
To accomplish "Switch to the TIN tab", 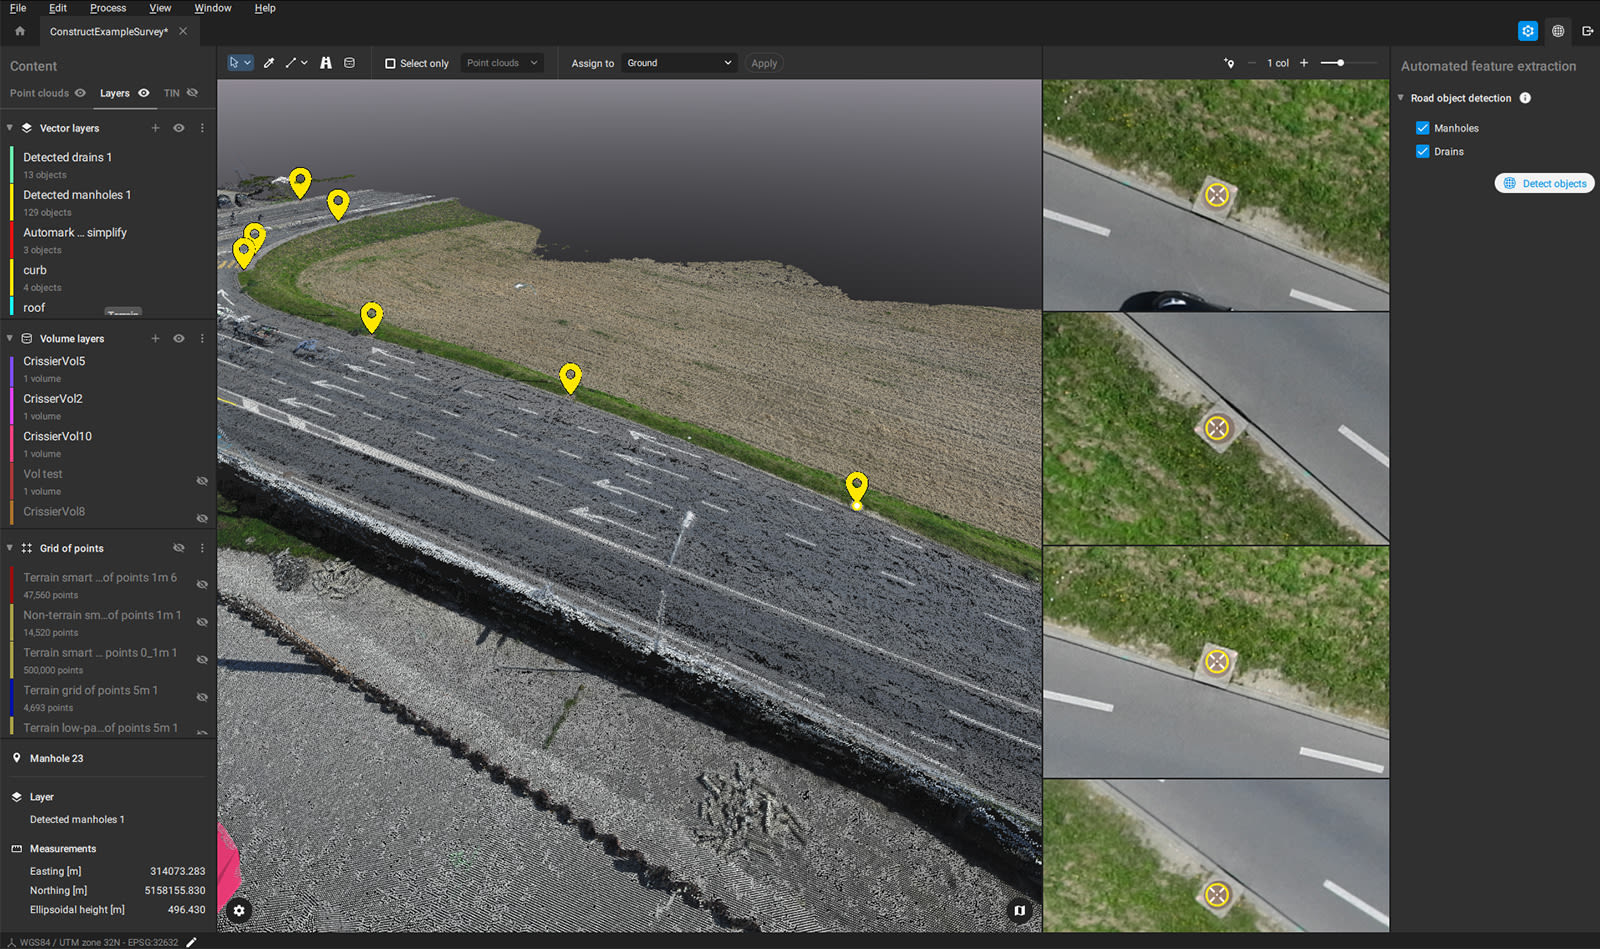I will pyautogui.click(x=171, y=92).
